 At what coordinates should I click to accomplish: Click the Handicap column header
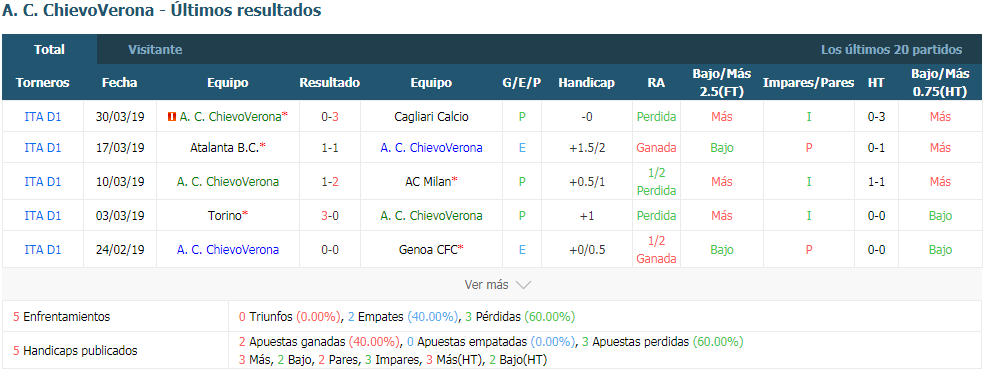(586, 82)
